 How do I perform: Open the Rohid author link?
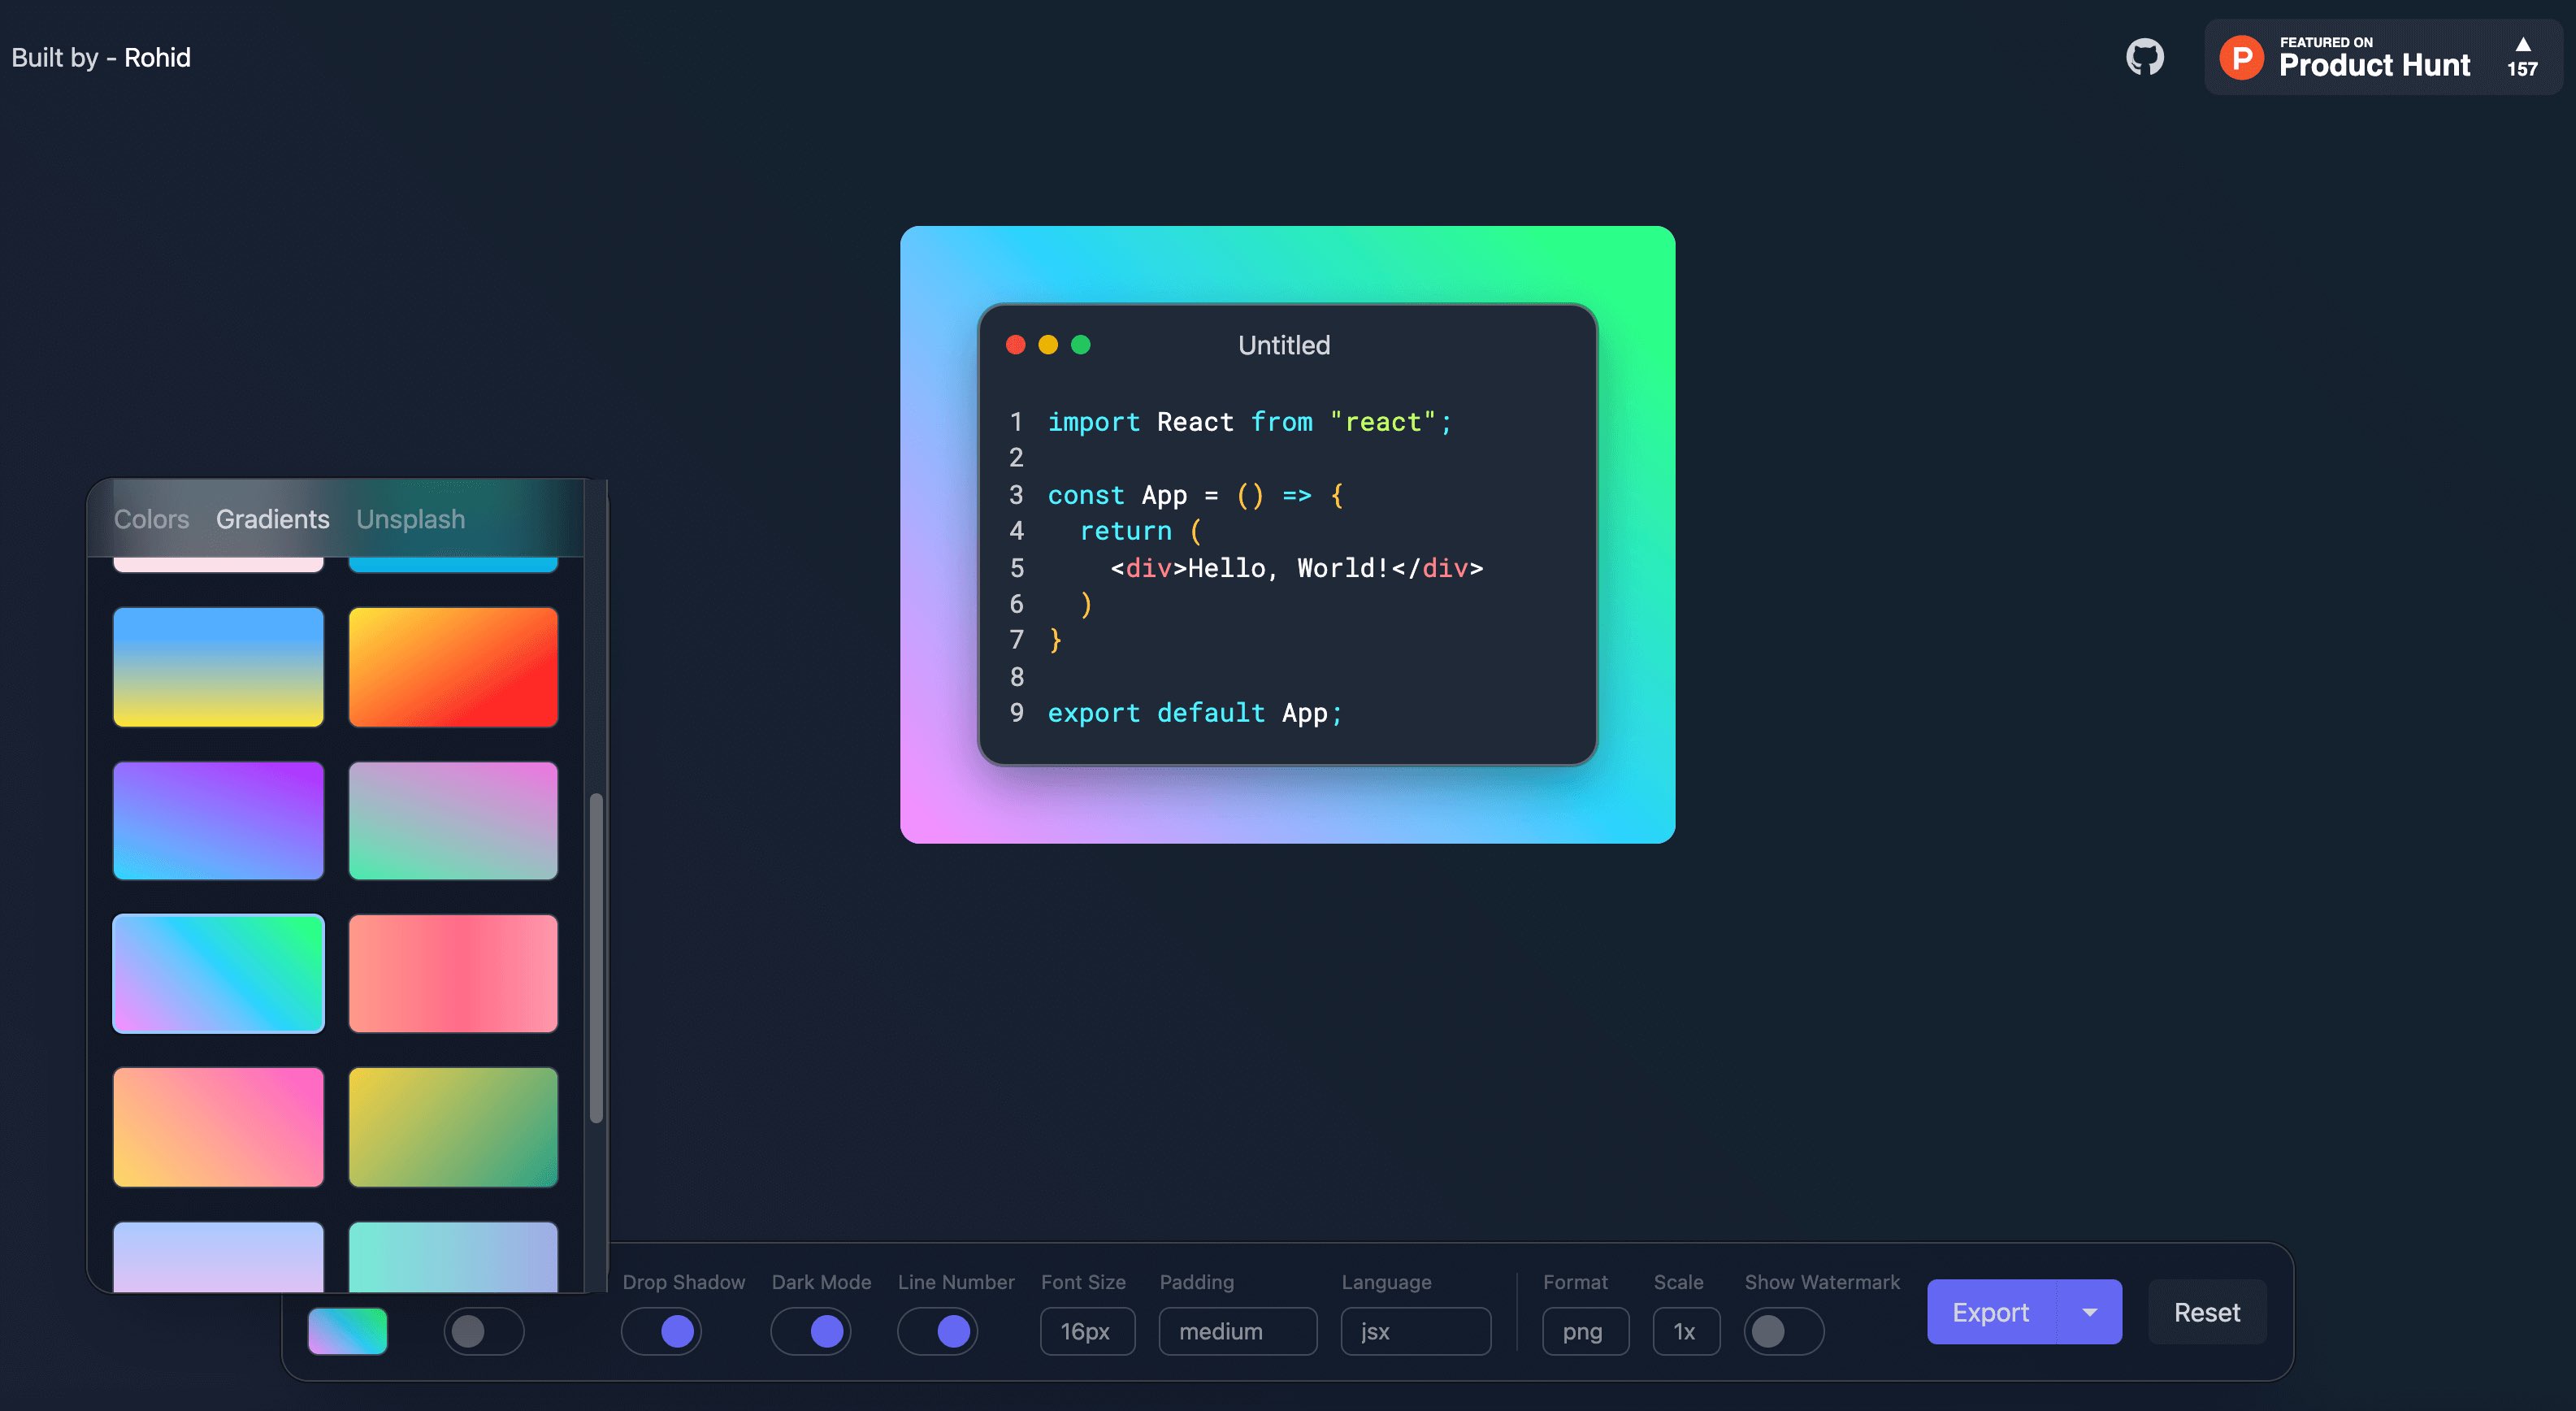pos(157,58)
